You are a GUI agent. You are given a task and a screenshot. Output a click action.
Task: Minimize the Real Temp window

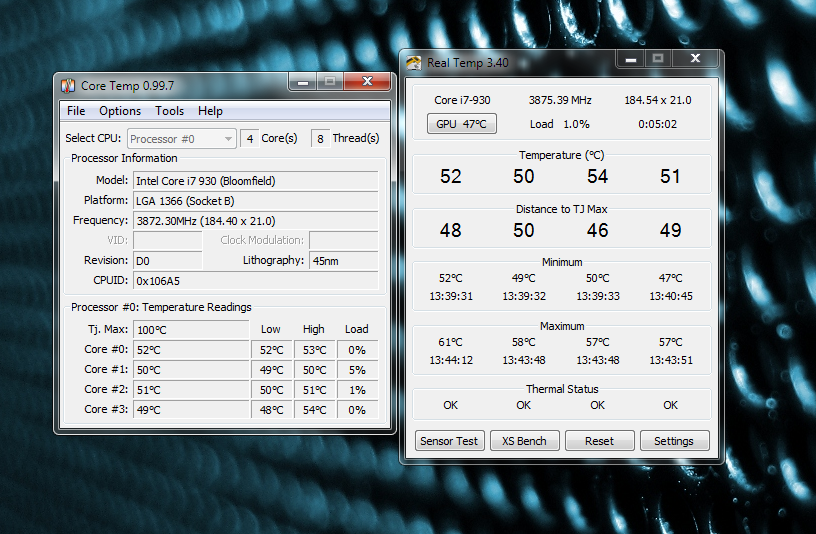pos(631,59)
